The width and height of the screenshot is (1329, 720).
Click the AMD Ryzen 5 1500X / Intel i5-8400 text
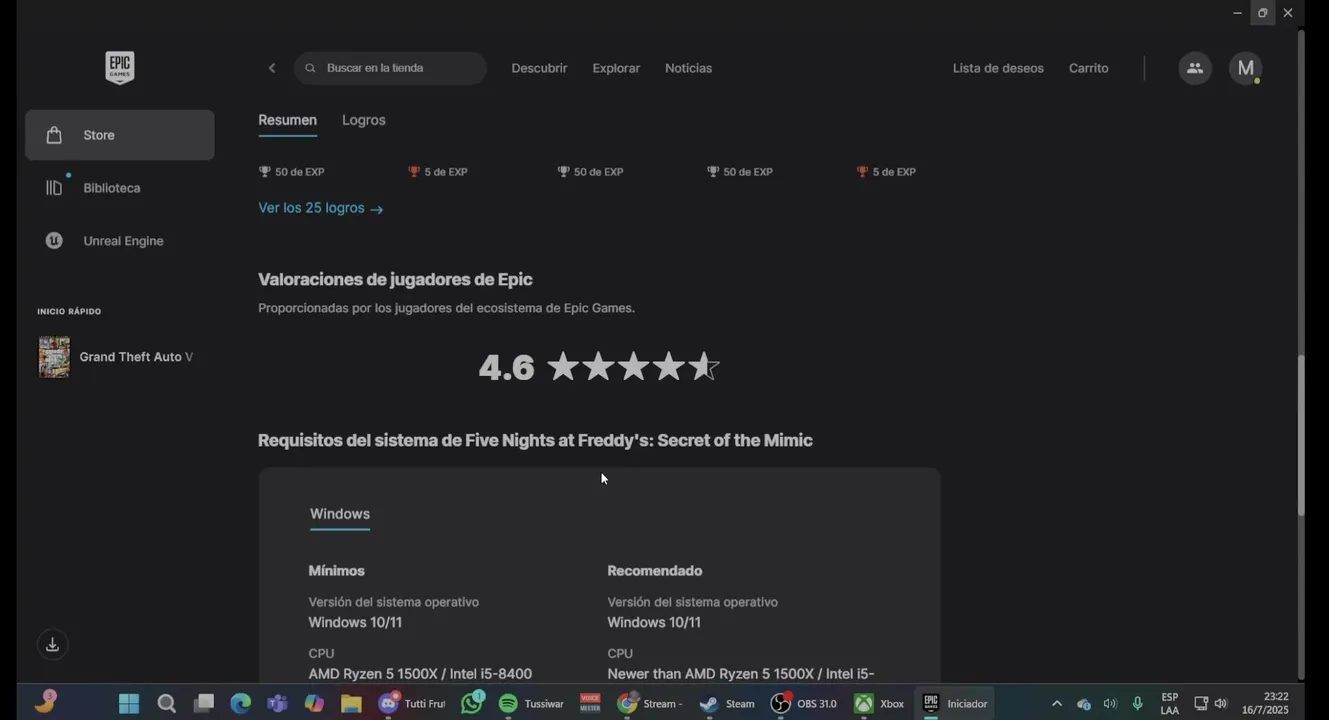tap(420, 674)
